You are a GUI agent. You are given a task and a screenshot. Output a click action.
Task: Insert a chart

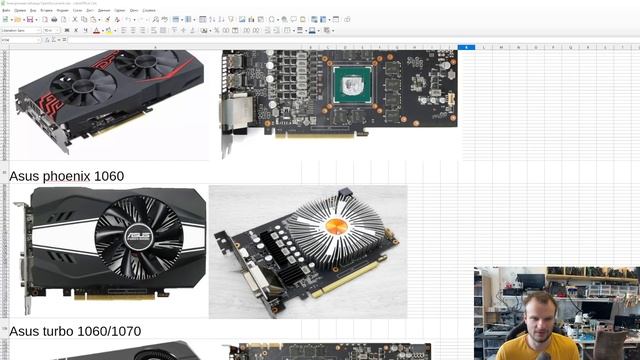pos(251,20)
